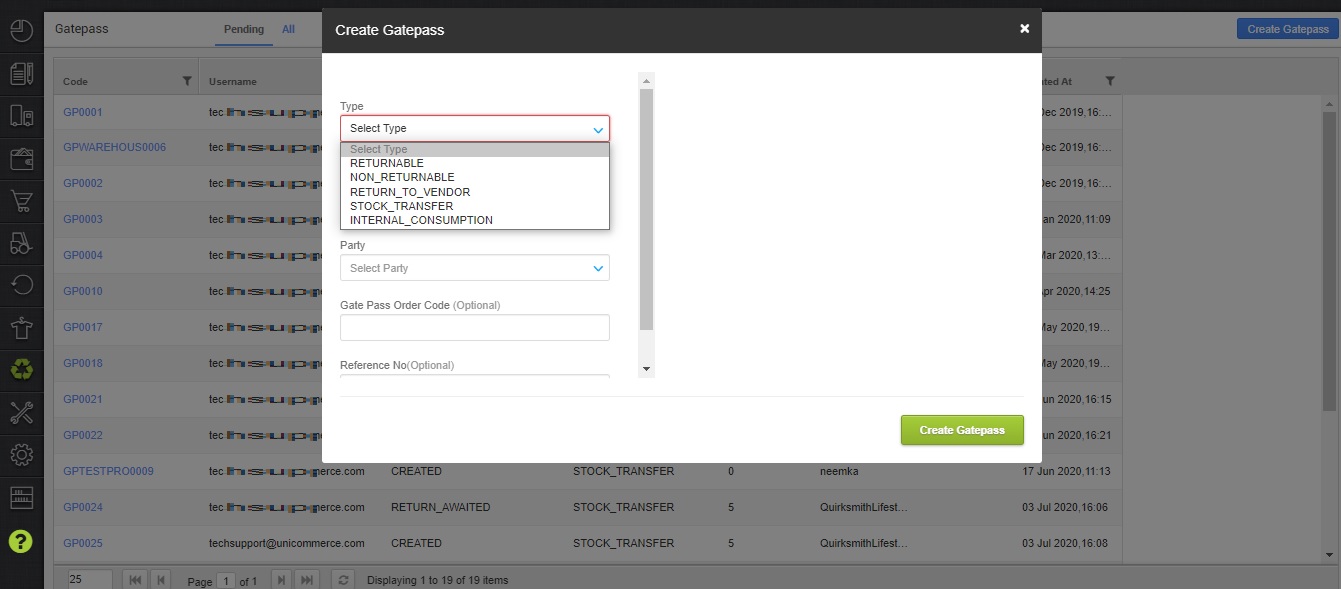The width and height of the screenshot is (1341, 589).
Task: Click the devices sidebar icon
Action: coord(22,116)
